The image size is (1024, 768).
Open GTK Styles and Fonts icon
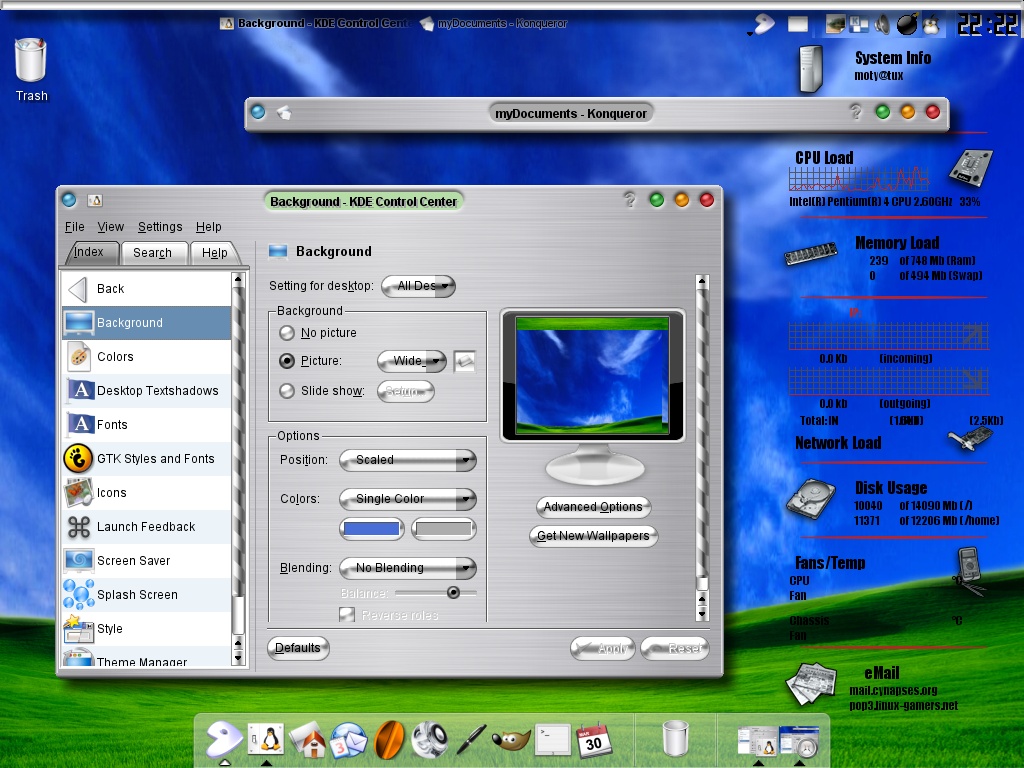[x=78, y=458]
